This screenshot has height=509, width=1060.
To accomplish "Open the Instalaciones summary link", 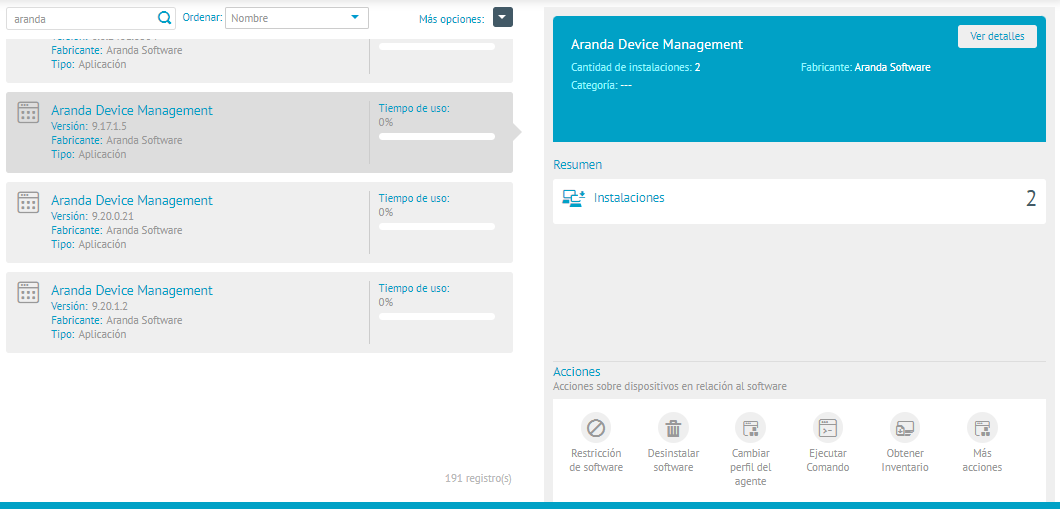I will [629, 197].
